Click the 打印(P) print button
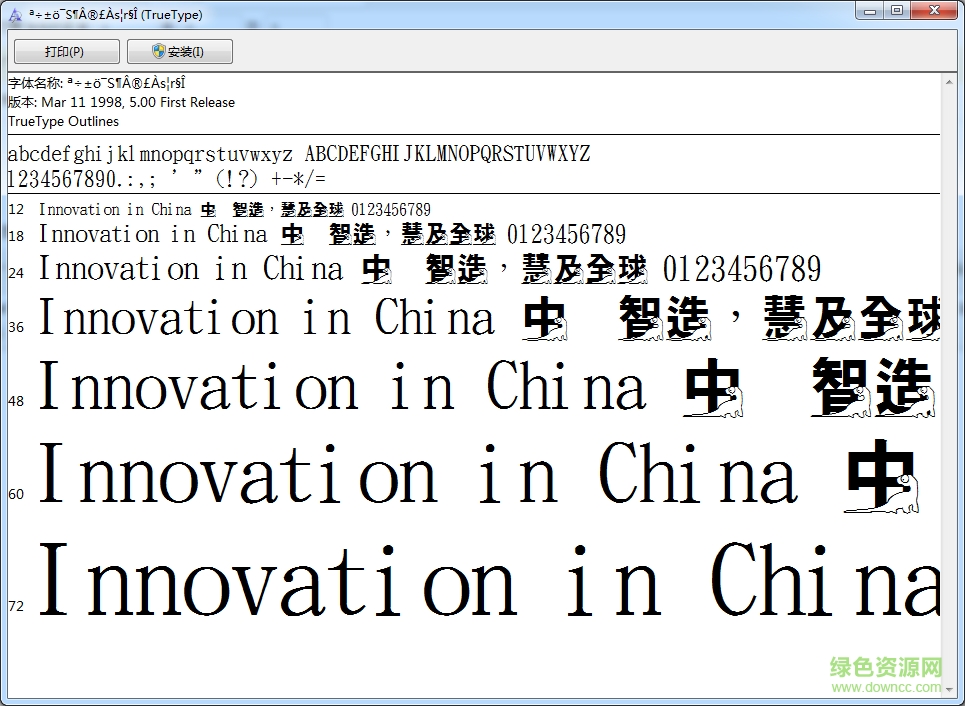This screenshot has height=706, width=965. point(65,51)
